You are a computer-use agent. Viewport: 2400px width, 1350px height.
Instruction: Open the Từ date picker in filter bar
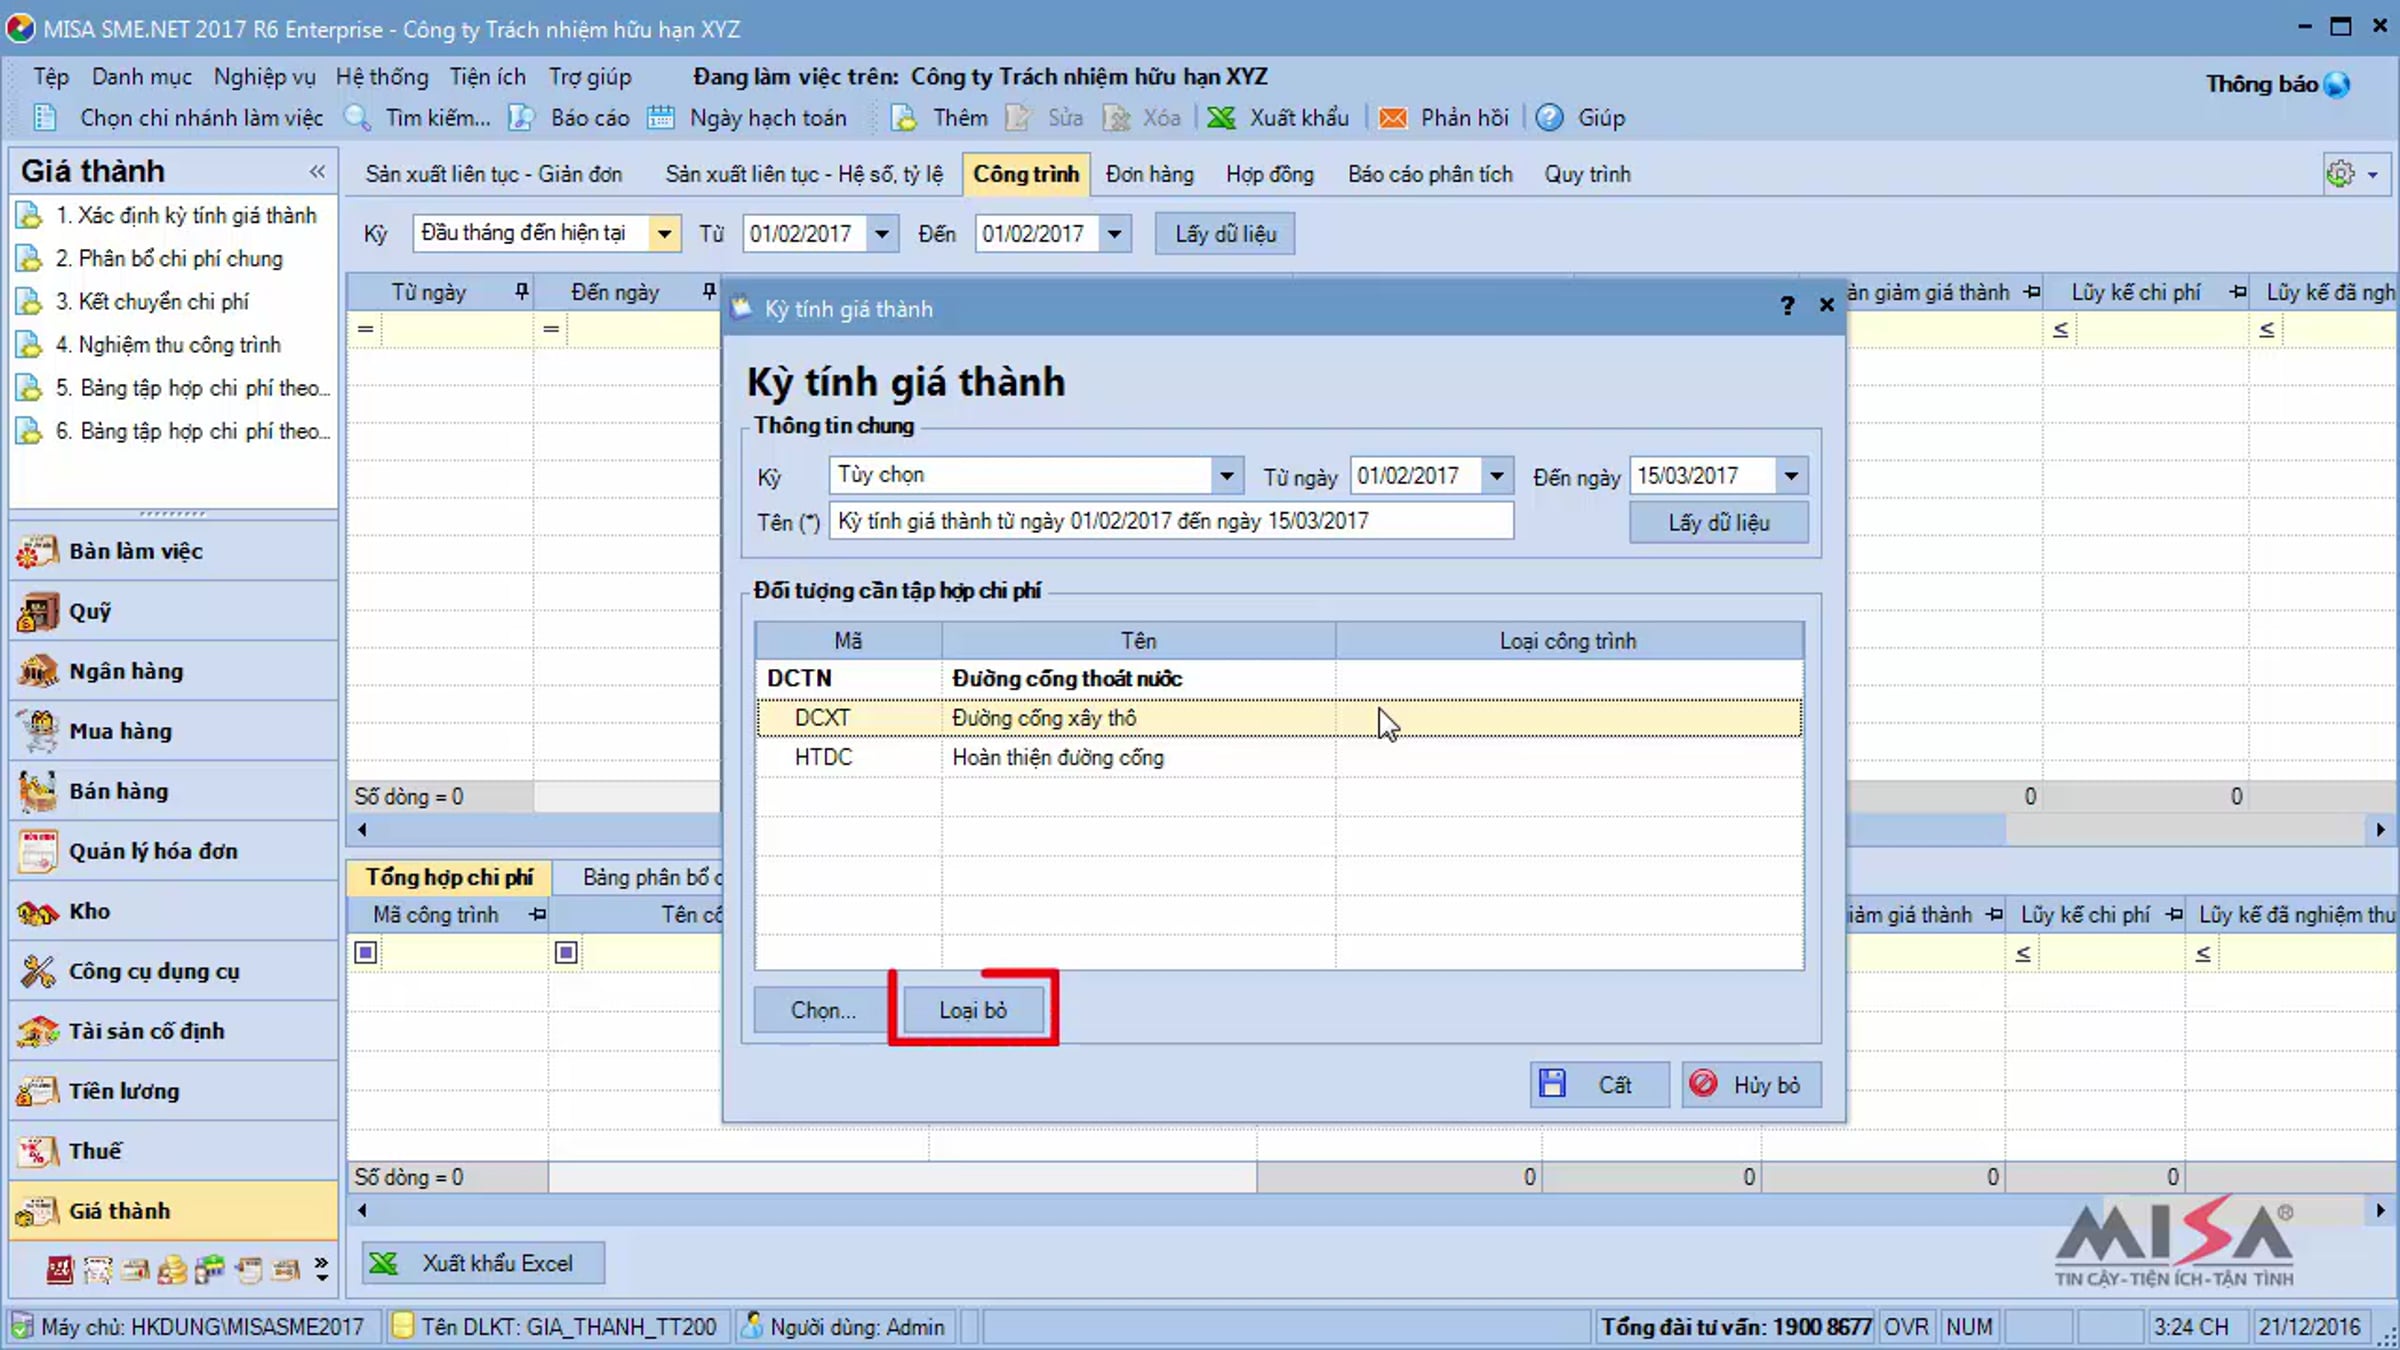pyautogui.click(x=881, y=234)
